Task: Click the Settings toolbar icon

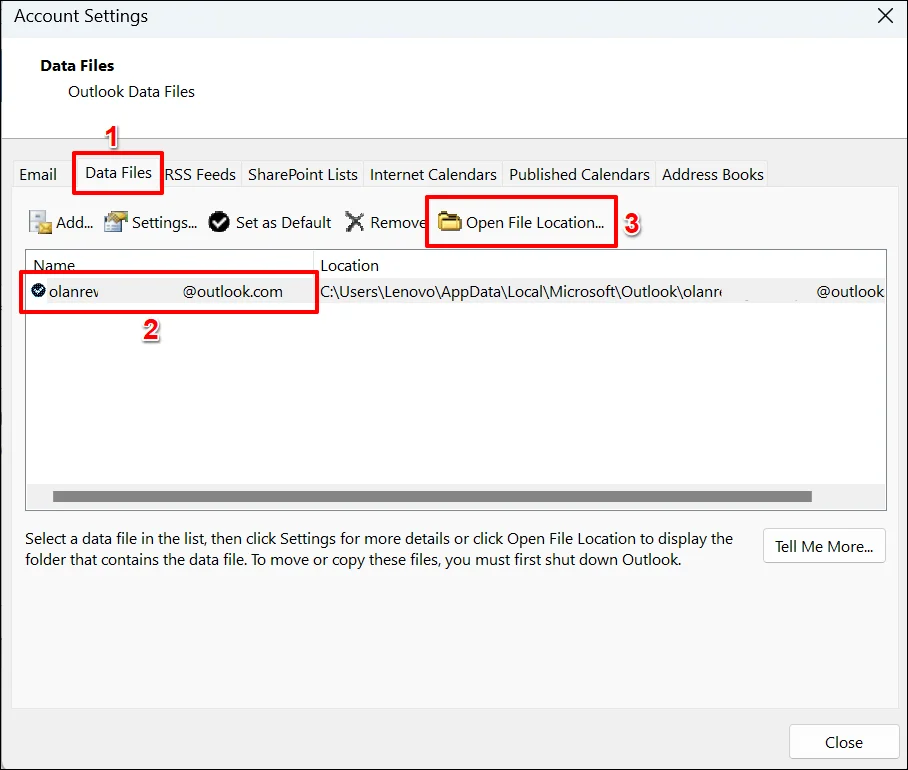Action: tap(116, 222)
